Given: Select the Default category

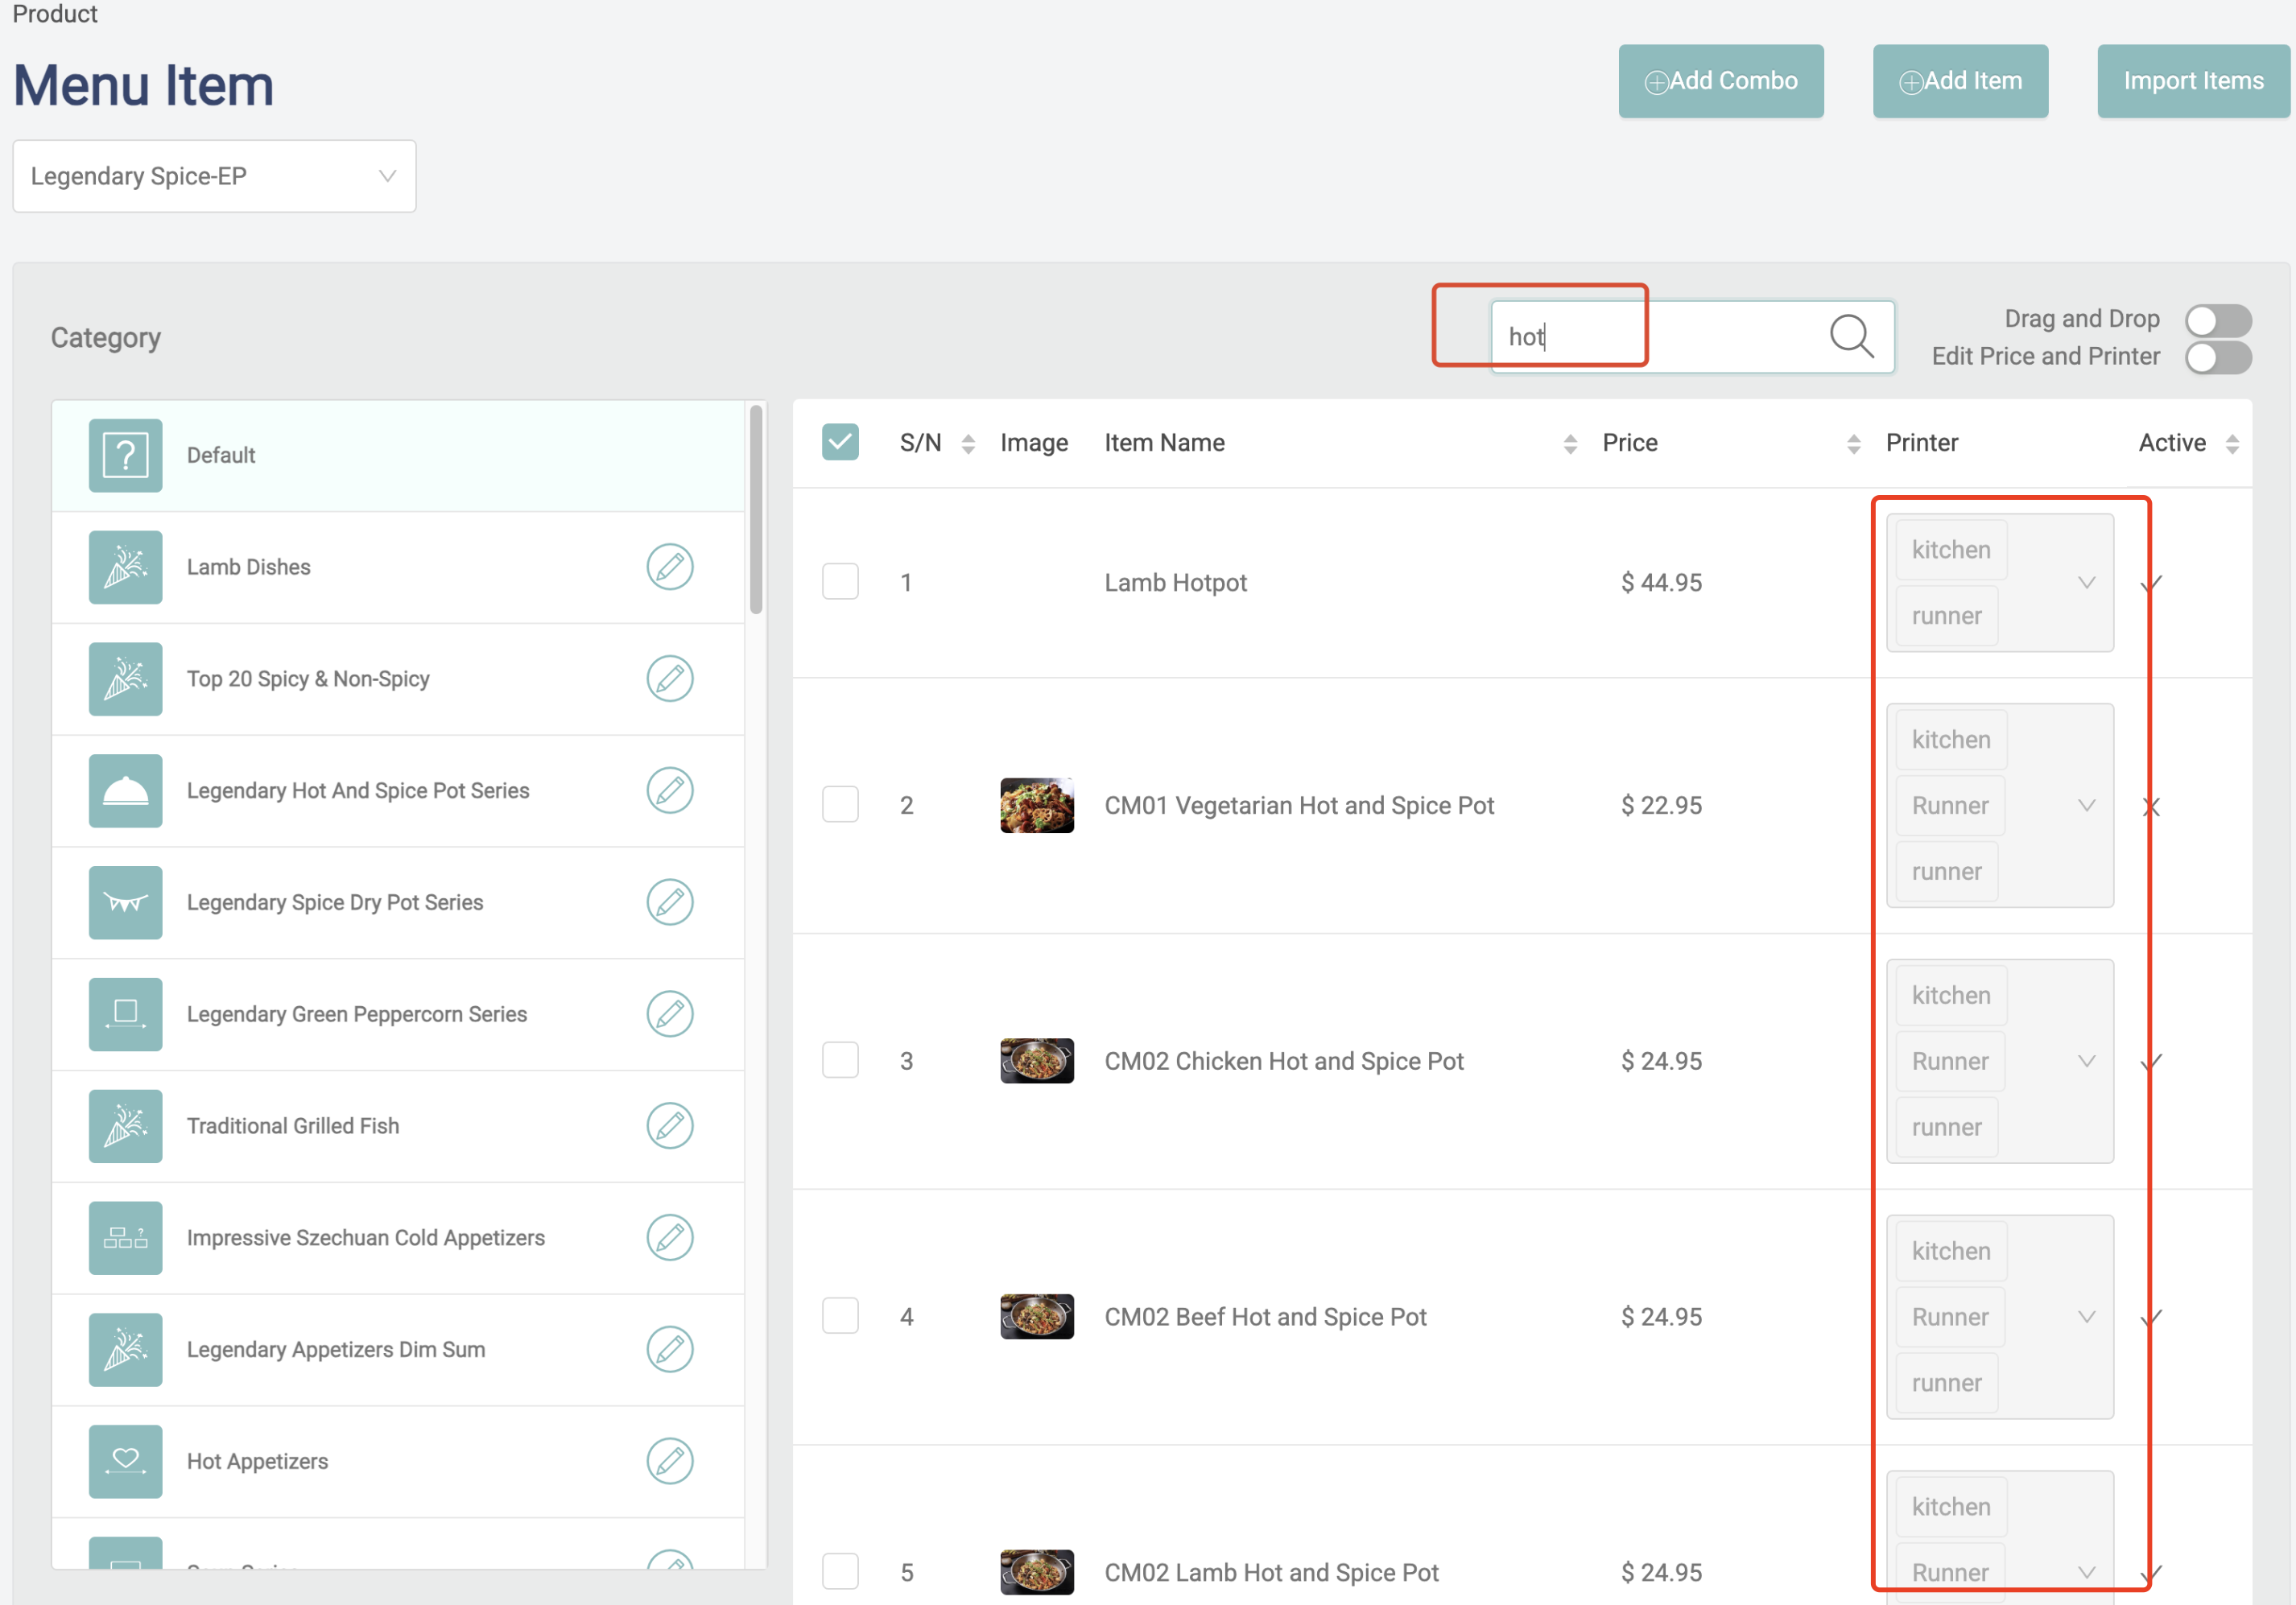Looking at the screenshot, I should pyautogui.click(x=398, y=456).
